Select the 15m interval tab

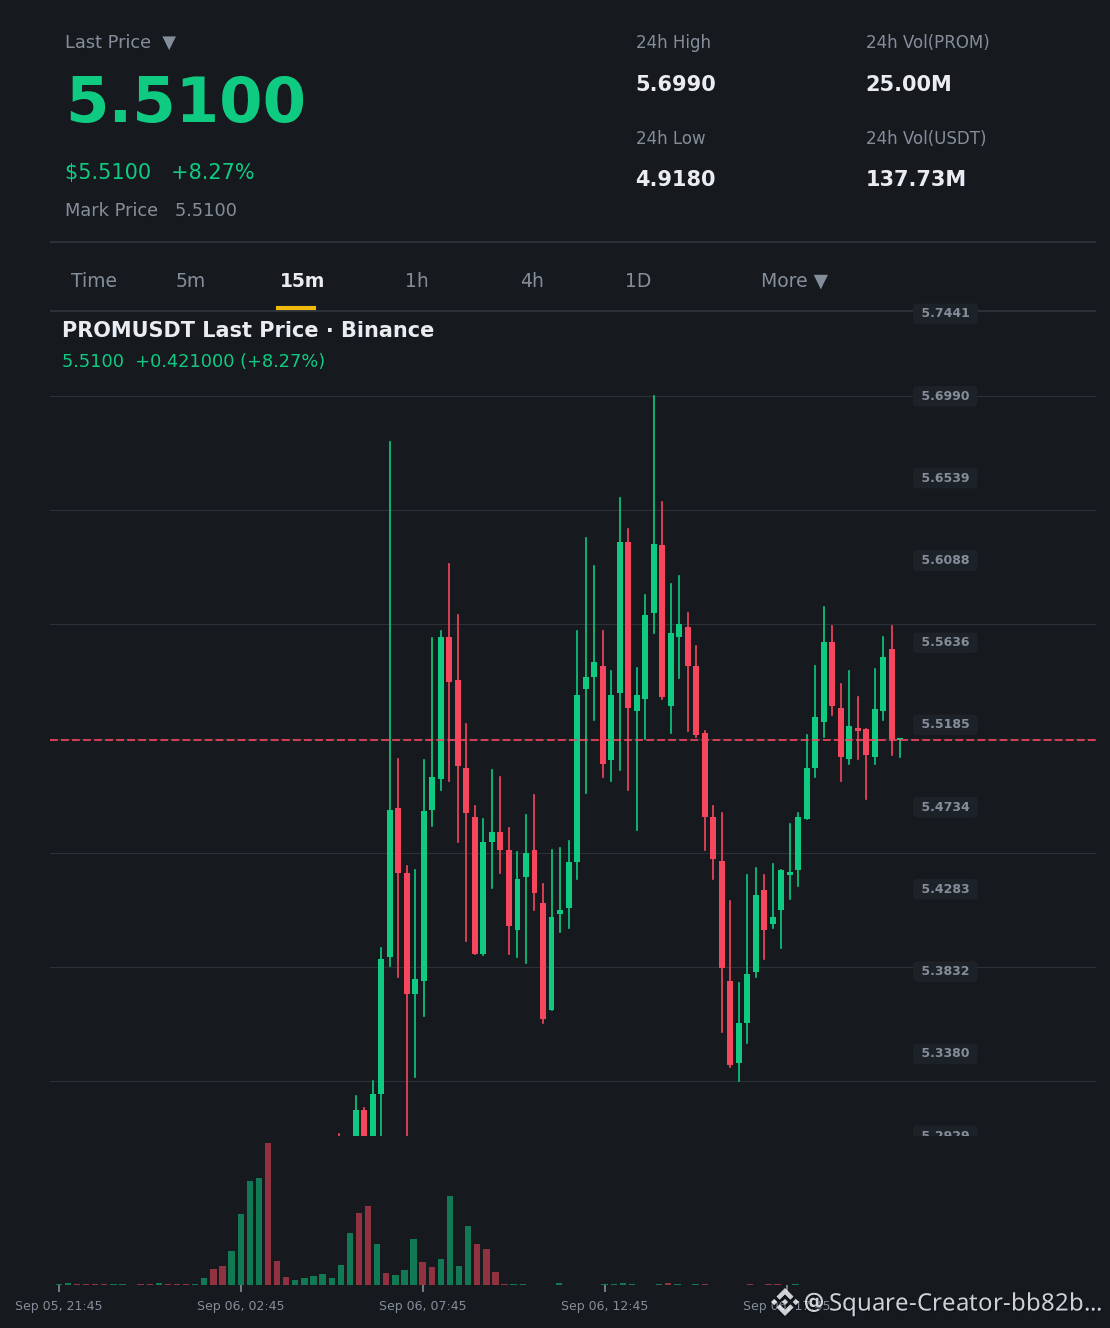pos(302,281)
